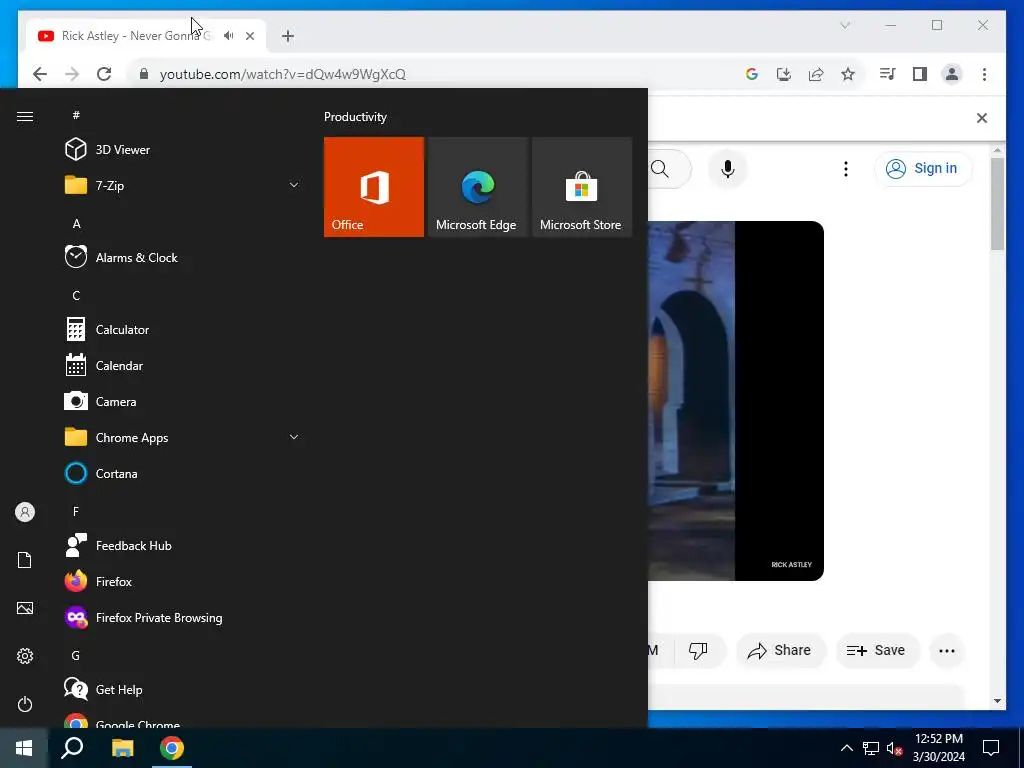Click the Sign in button
Screen dimensions: 1024x768
pyautogui.click(x=923, y=168)
